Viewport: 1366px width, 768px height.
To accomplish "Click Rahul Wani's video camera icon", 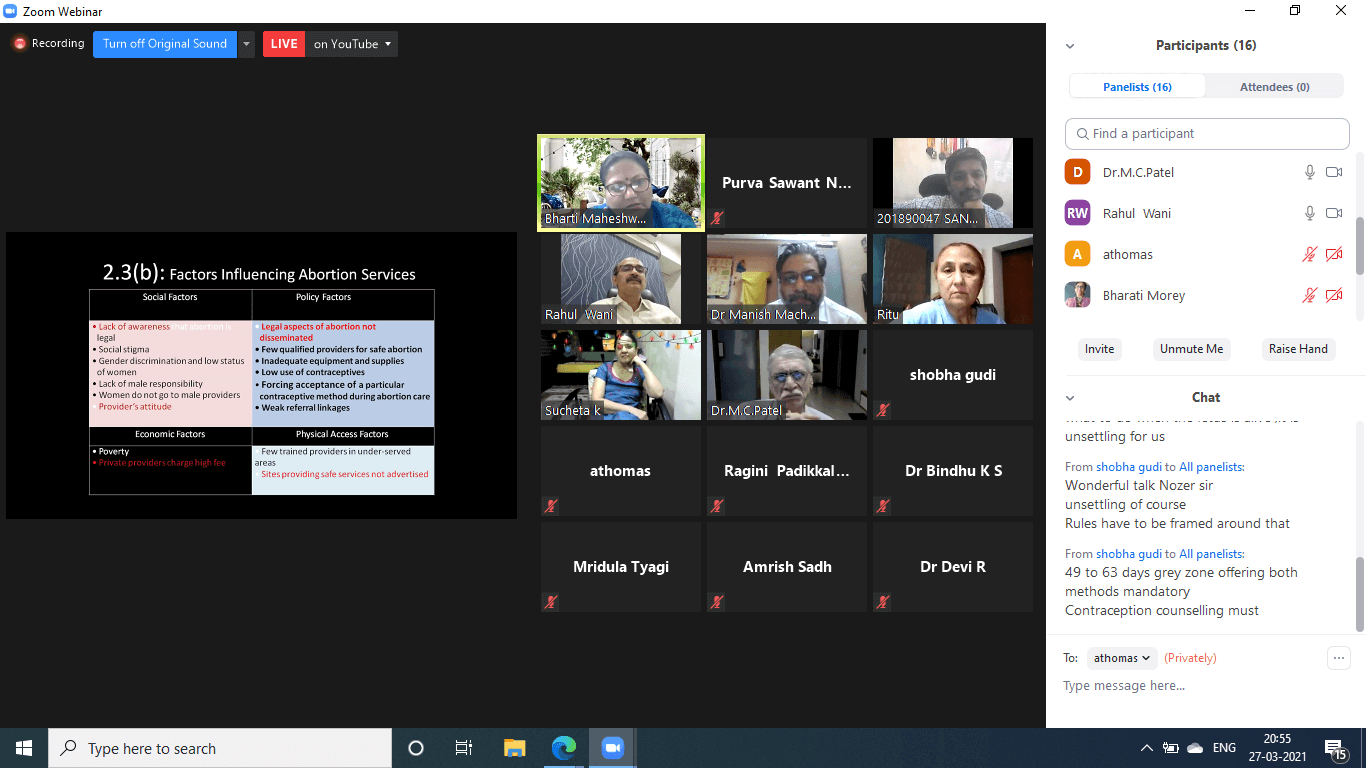I will (1333, 213).
